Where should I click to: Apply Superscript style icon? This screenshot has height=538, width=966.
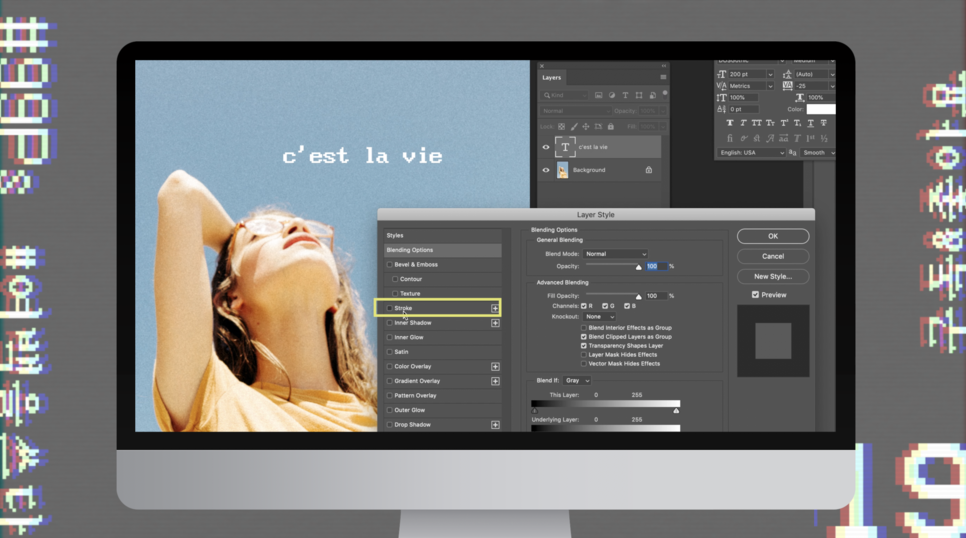coord(784,123)
